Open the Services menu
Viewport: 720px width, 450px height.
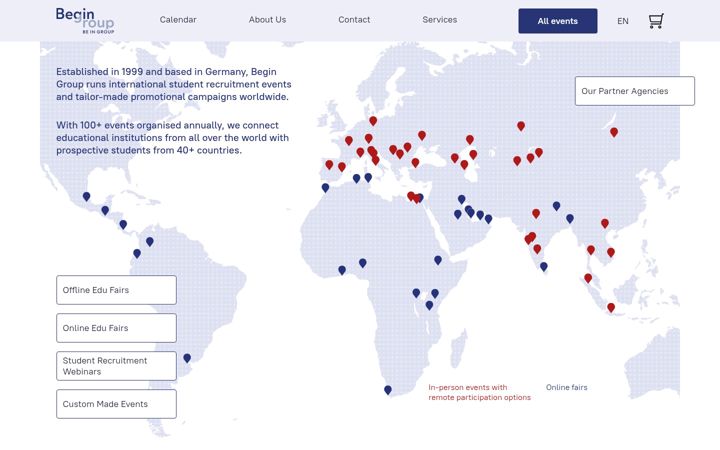click(439, 20)
